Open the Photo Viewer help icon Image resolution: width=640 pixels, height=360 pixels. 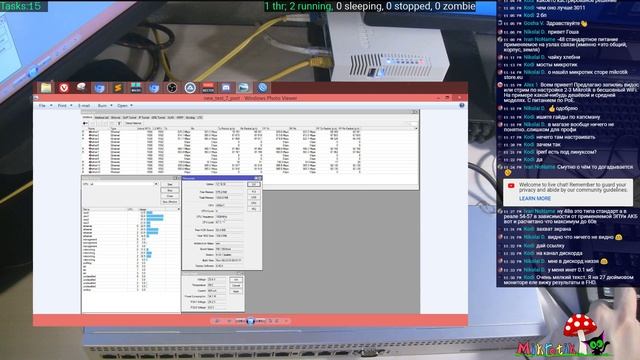[x=462, y=105]
